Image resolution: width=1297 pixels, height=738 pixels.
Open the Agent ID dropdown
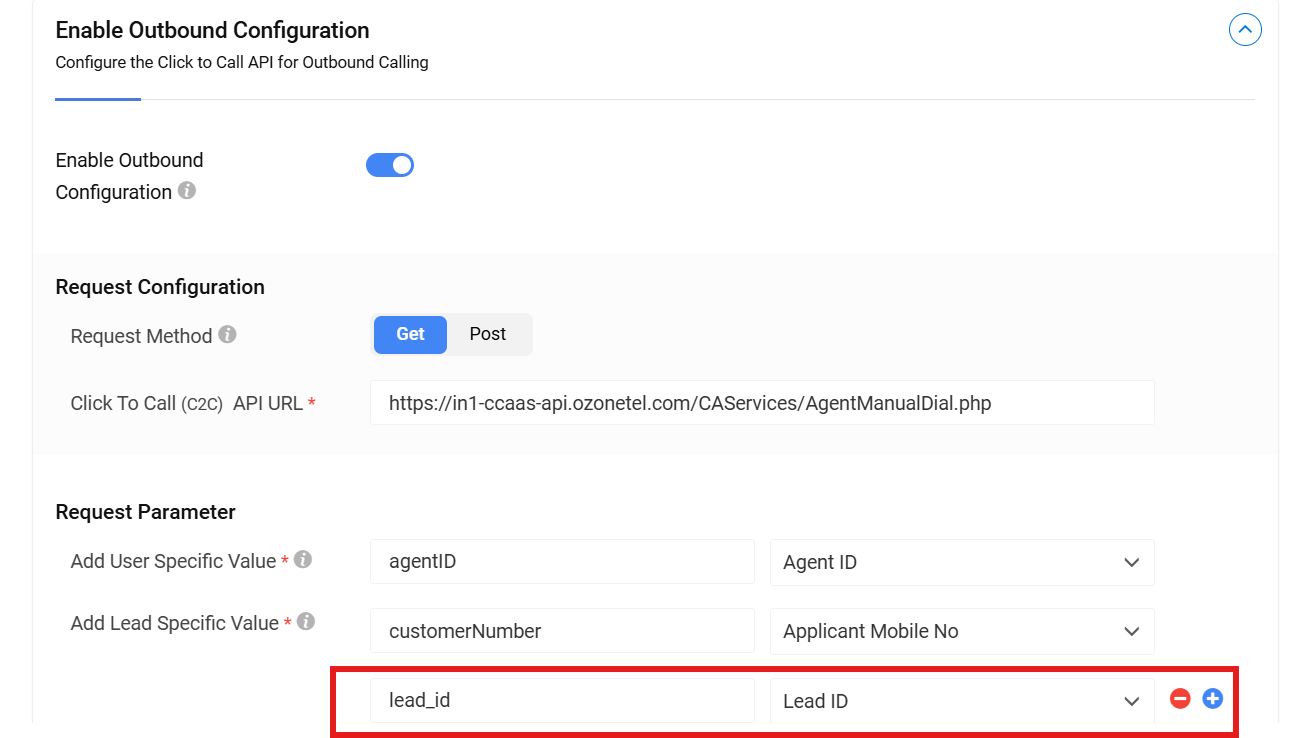point(961,562)
